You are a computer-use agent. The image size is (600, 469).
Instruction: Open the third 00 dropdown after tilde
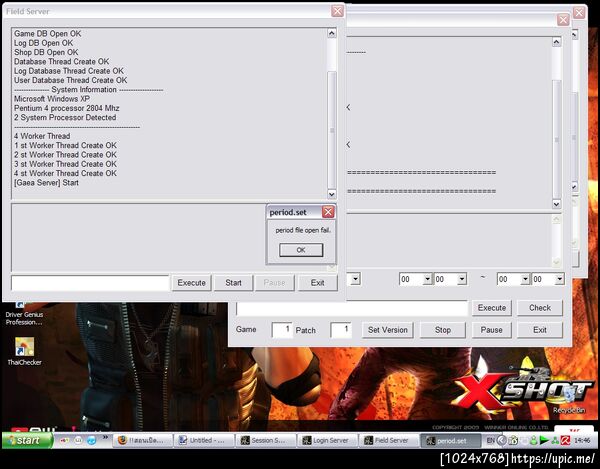point(525,279)
